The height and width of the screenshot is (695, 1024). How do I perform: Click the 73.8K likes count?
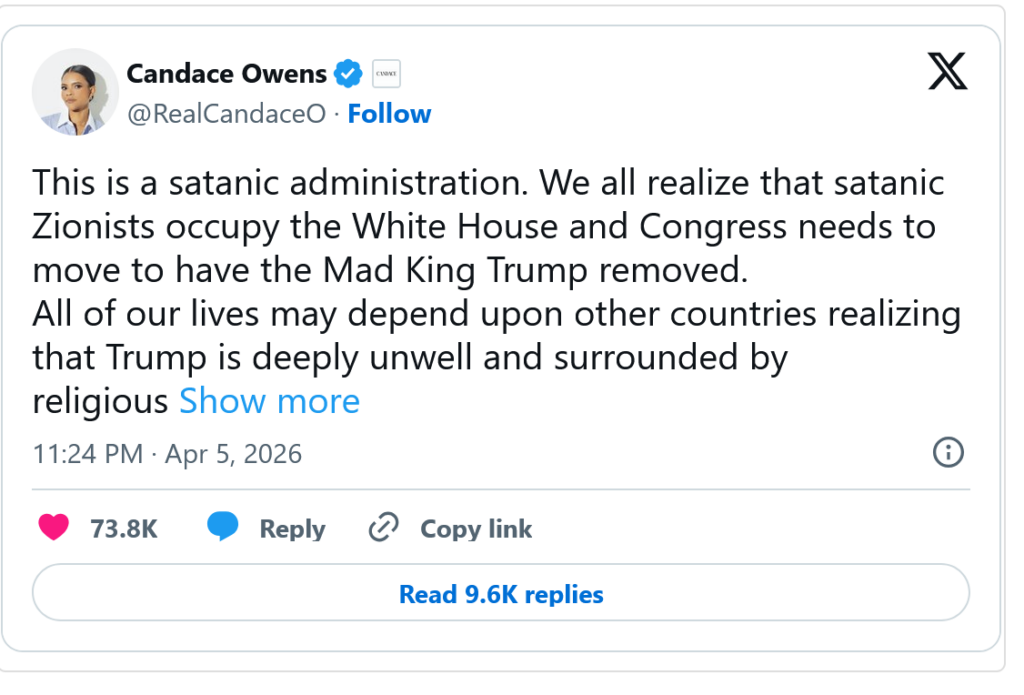124,529
